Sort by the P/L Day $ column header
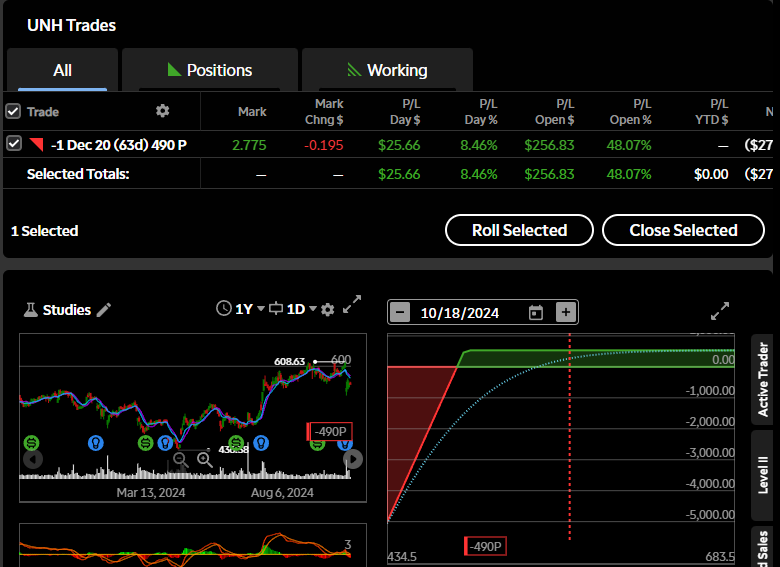Viewport: 780px width, 567px height. click(405, 111)
